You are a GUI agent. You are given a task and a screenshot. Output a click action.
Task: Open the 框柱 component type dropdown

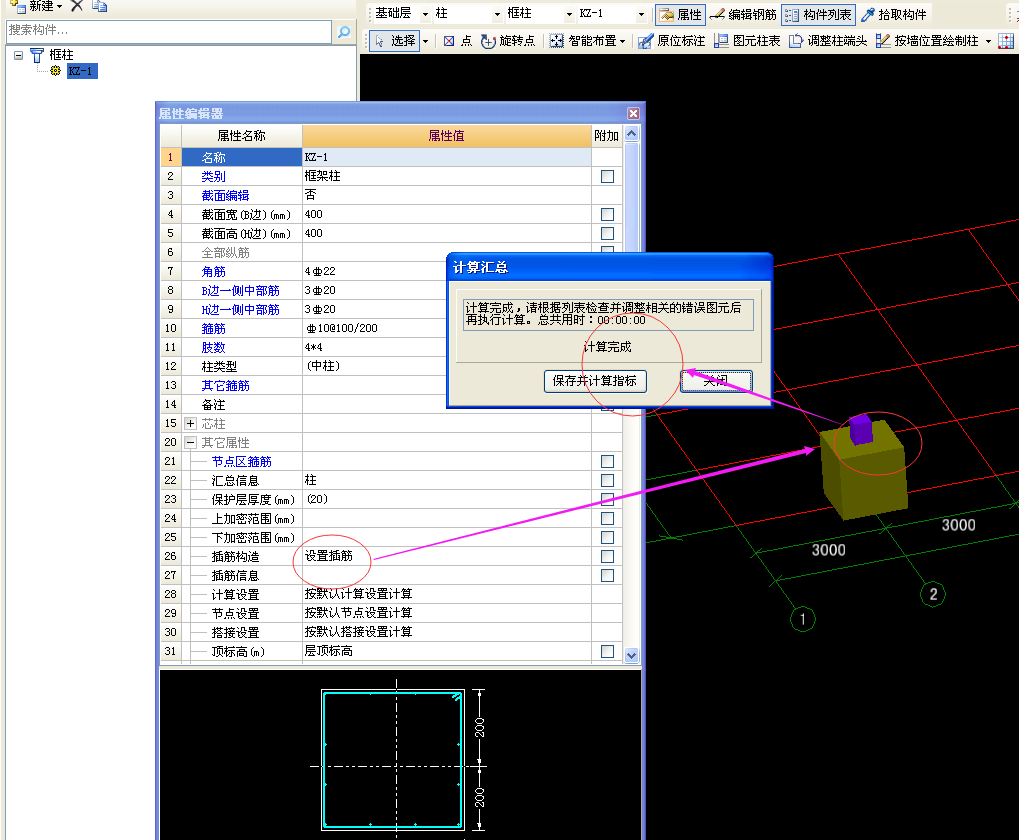click(x=569, y=14)
